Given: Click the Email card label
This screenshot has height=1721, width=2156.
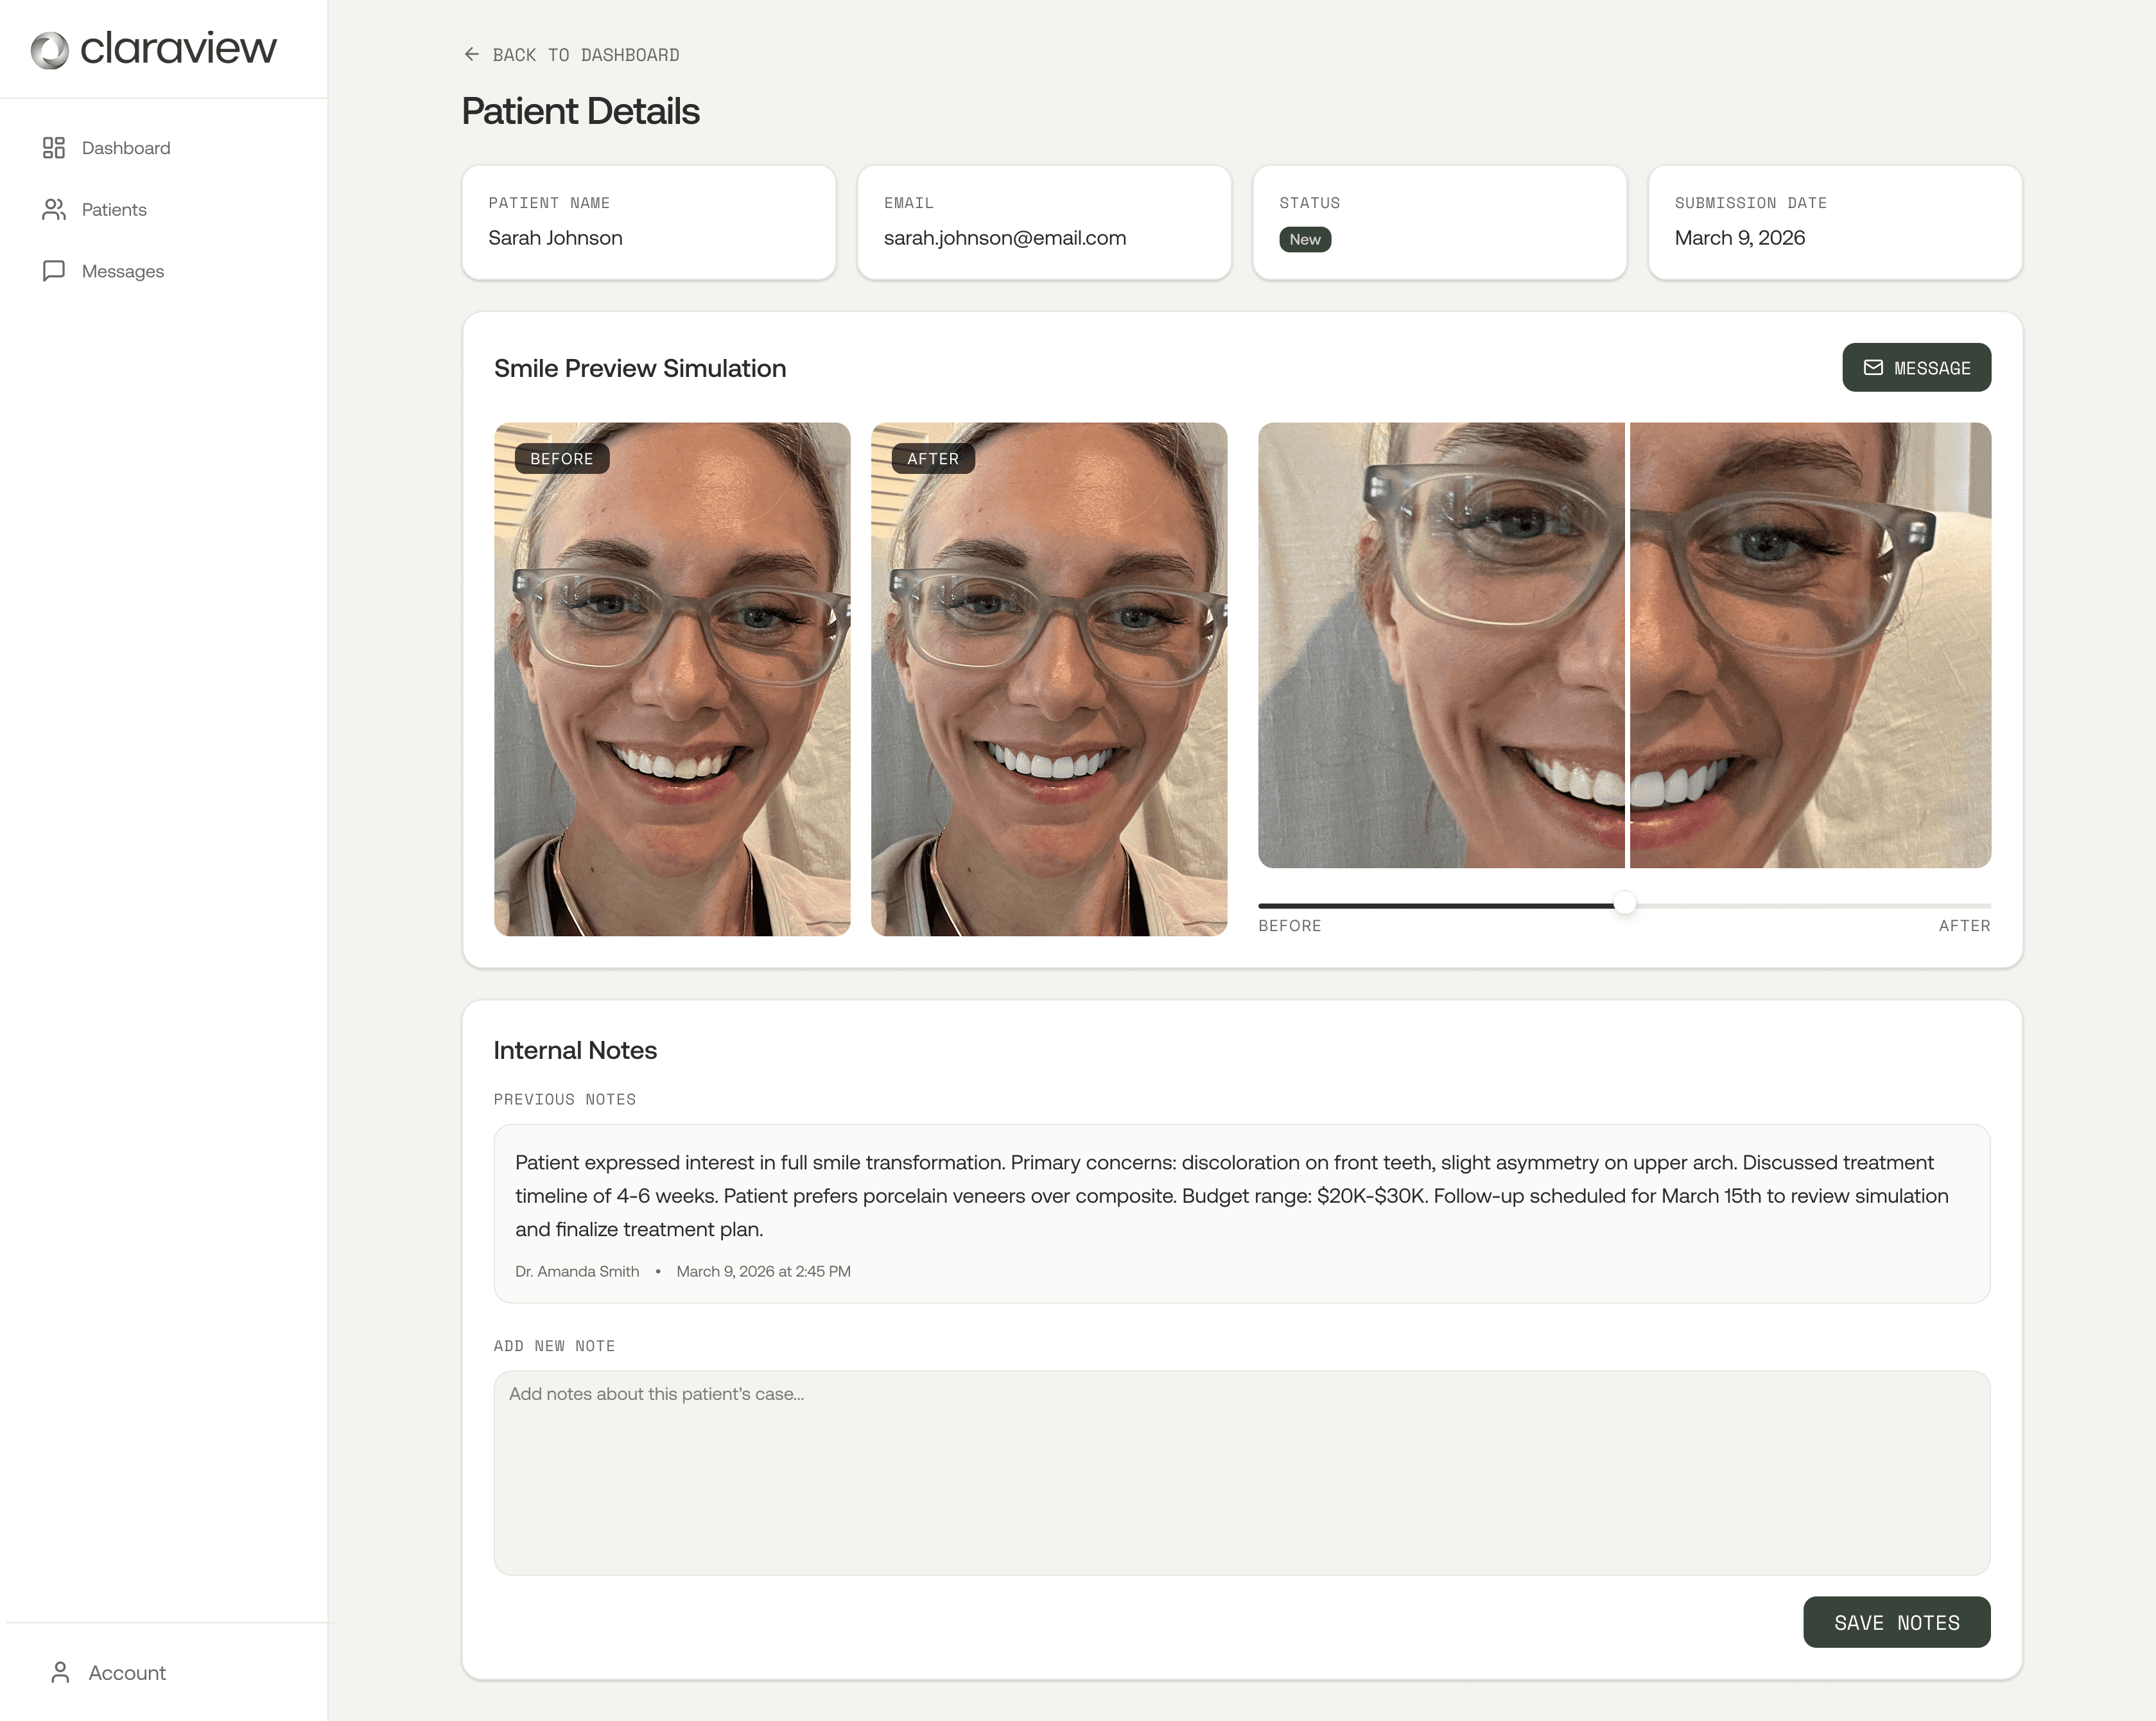Looking at the screenshot, I should pos(908,203).
